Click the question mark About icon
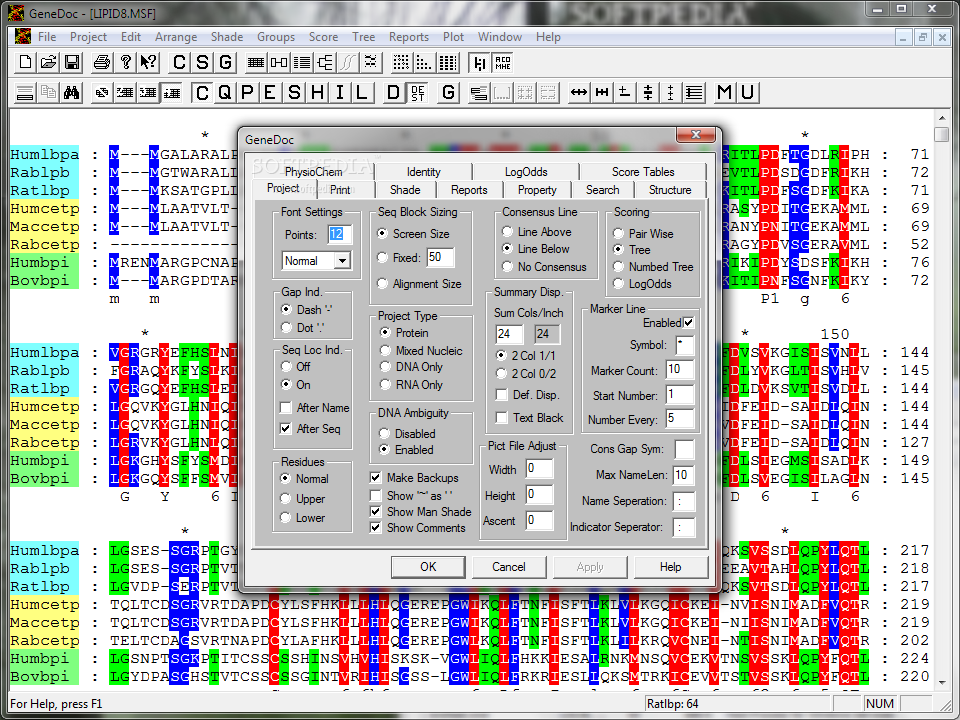 (x=125, y=62)
